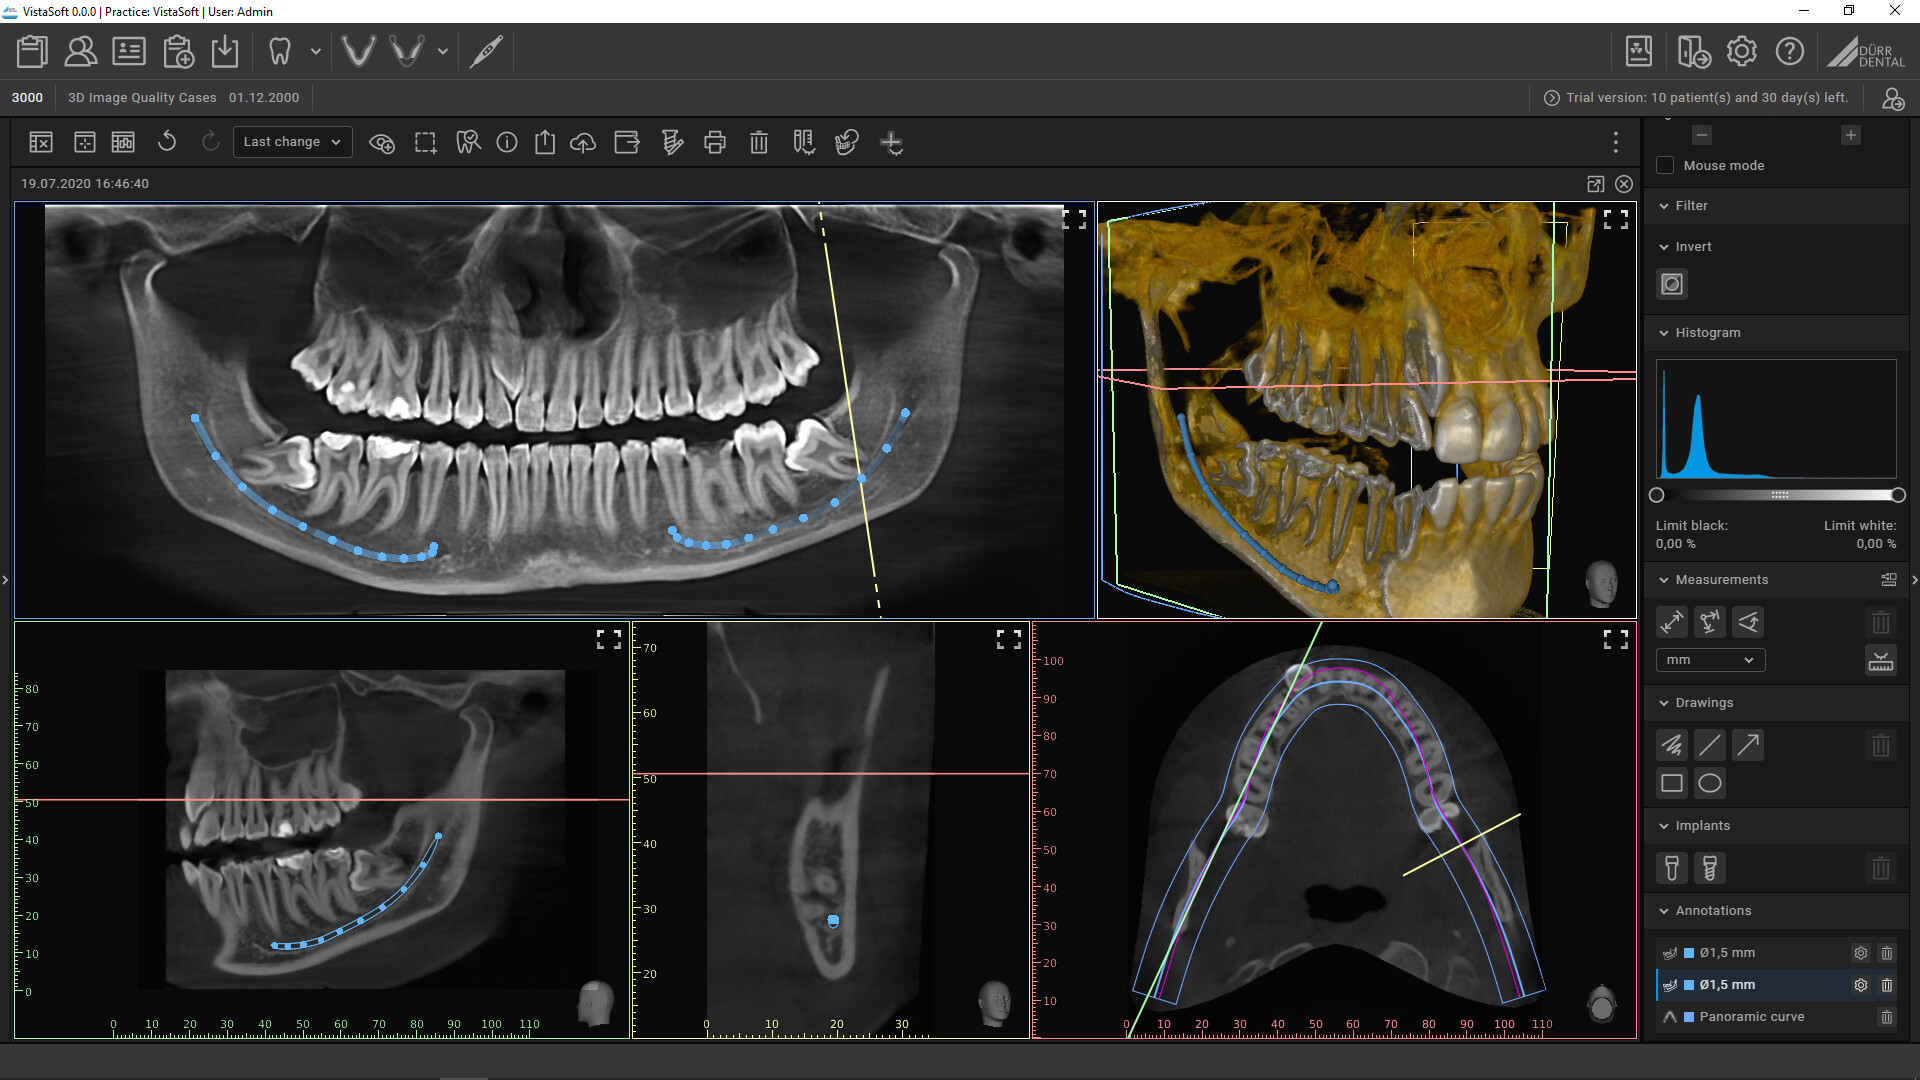Viewport: 1920px width, 1080px height.
Task: Switch to the 3D Image Quality Cases tab
Action: pos(143,97)
